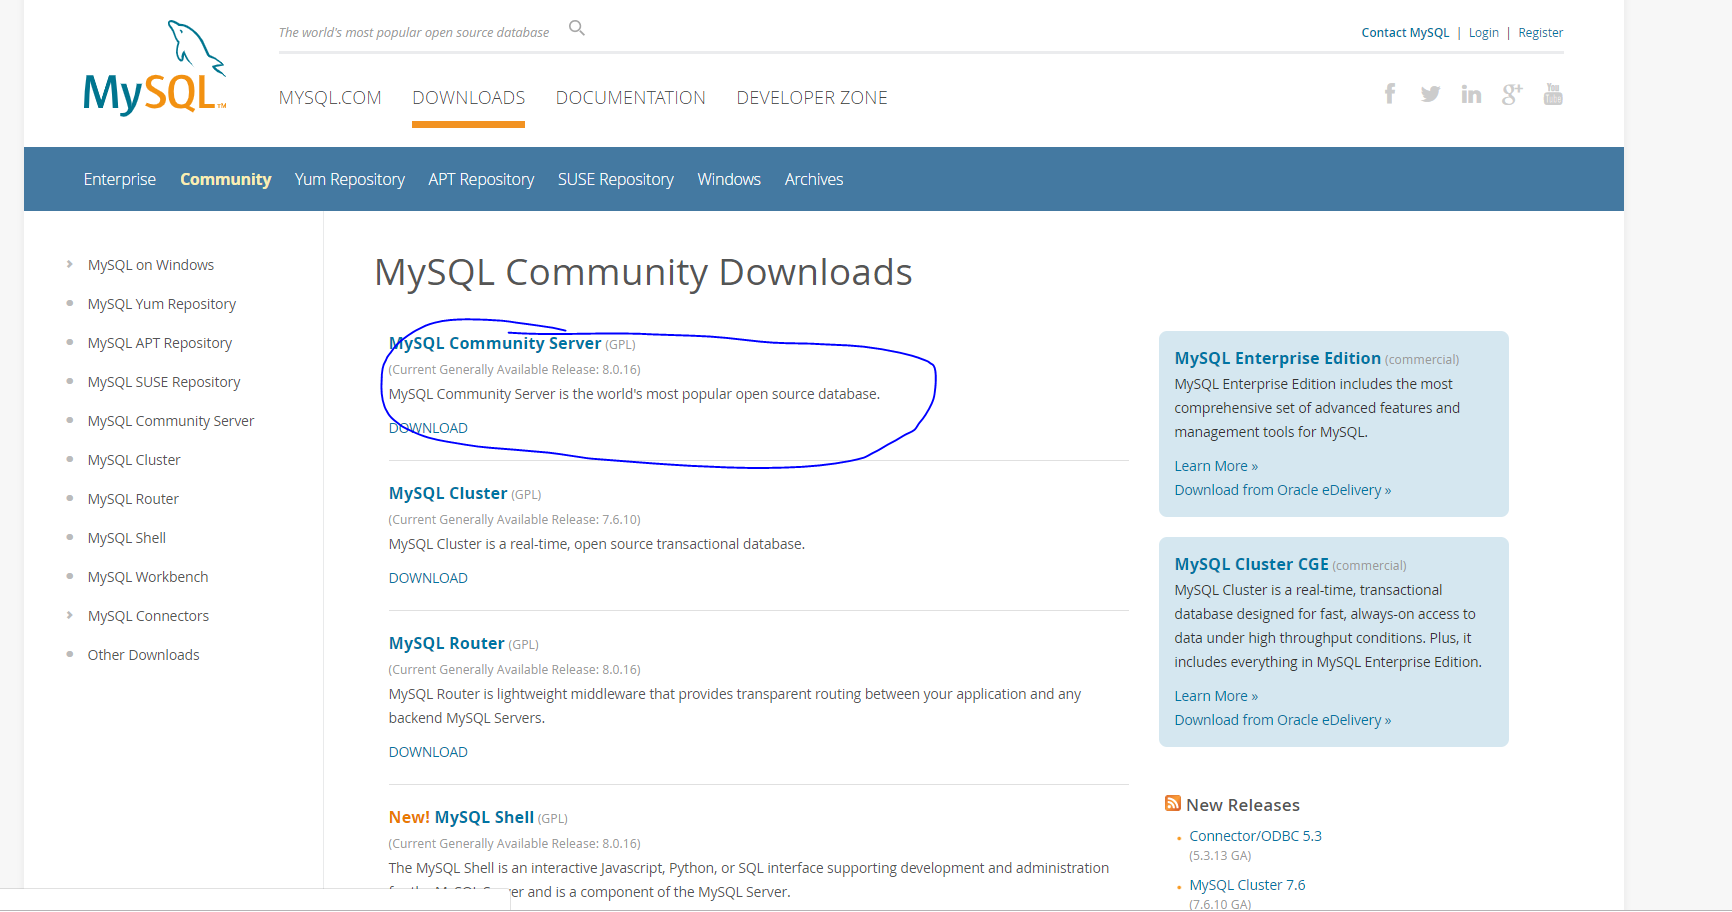Switch to the Enterprise tab

(x=119, y=179)
